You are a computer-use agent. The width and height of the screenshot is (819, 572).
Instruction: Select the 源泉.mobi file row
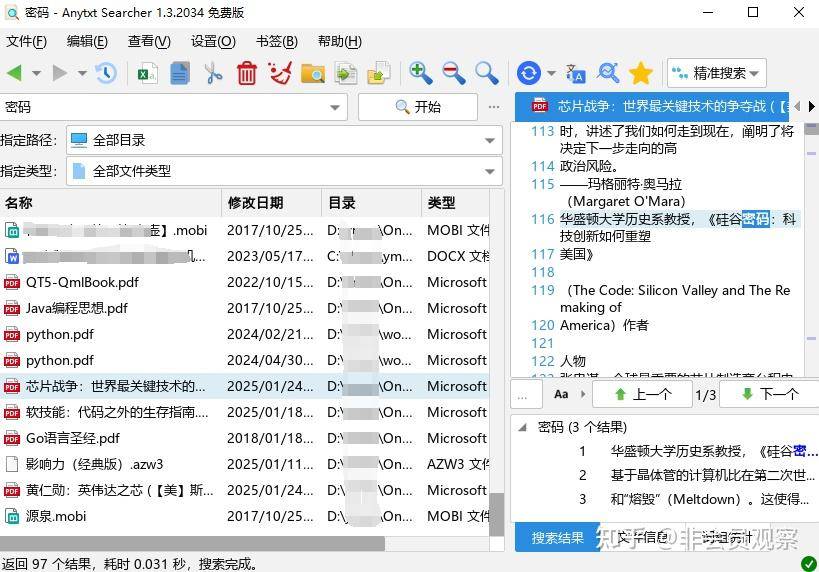pyautogui.click(x=244, y=516)
